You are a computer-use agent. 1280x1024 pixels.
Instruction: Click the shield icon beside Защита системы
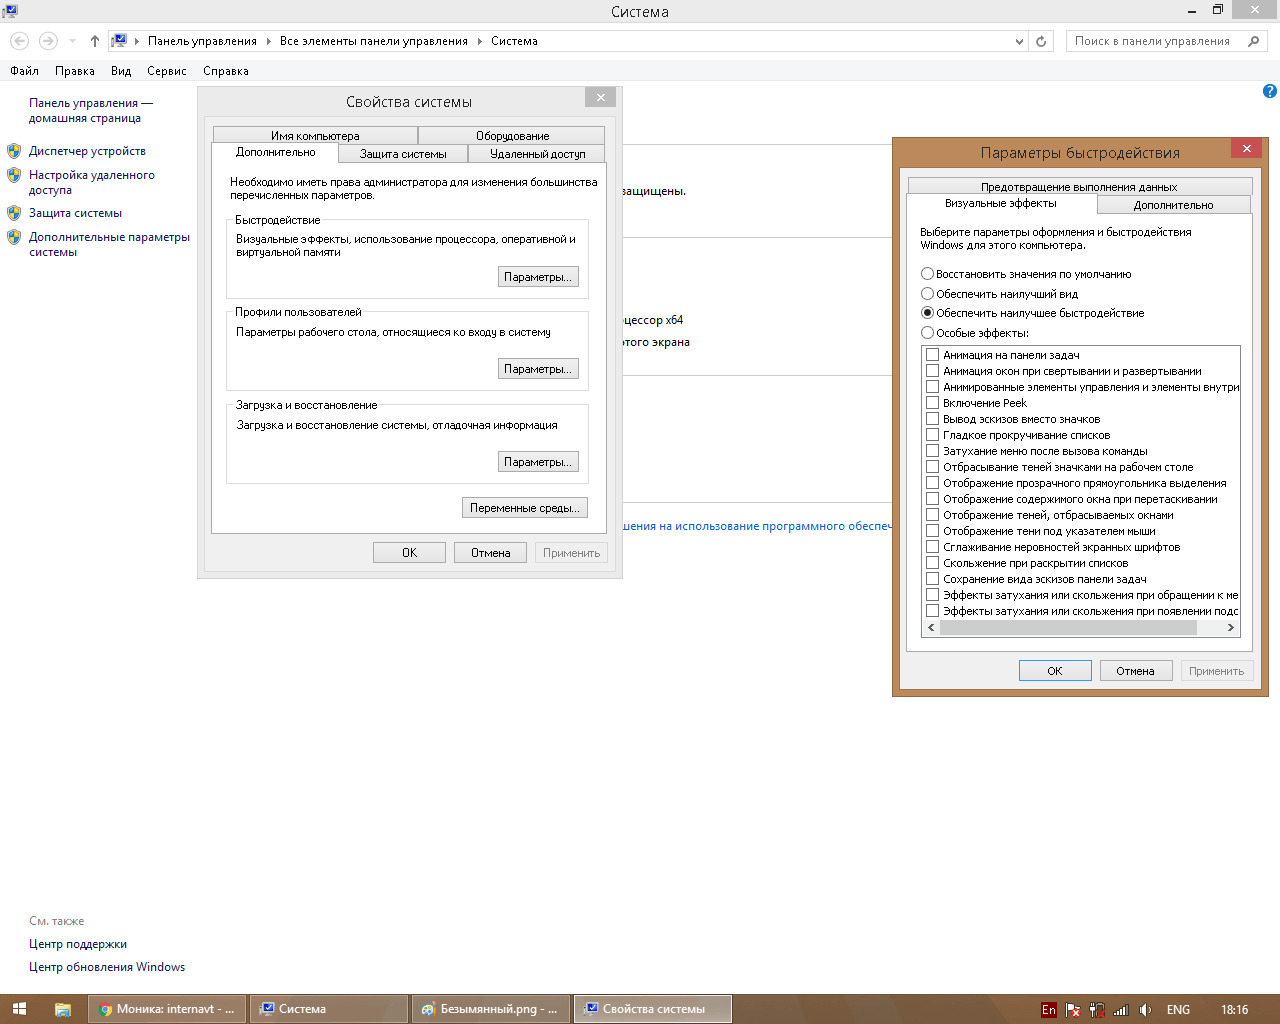click(14, 213)
